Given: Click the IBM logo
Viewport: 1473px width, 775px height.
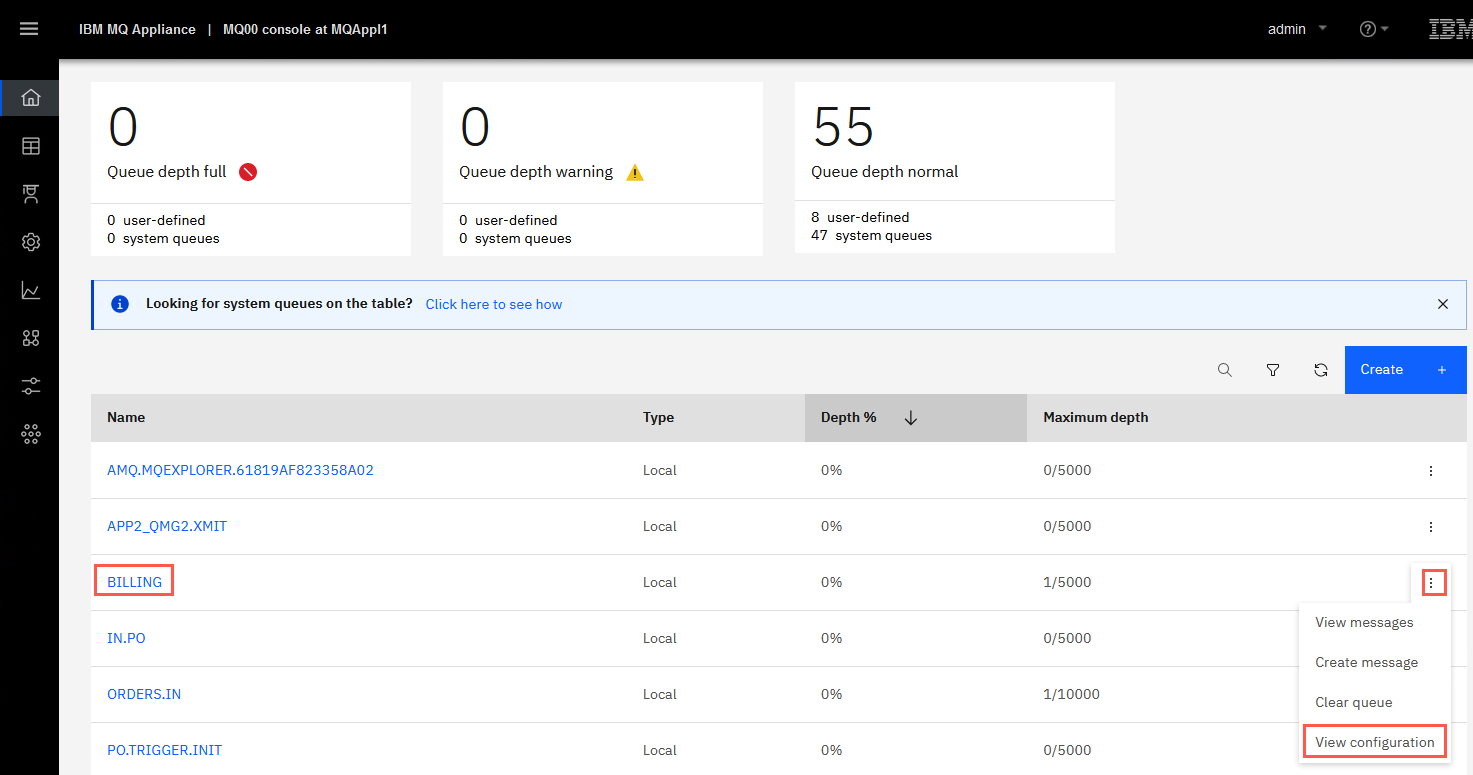Looking at the screenshot, I should 1450,29.
